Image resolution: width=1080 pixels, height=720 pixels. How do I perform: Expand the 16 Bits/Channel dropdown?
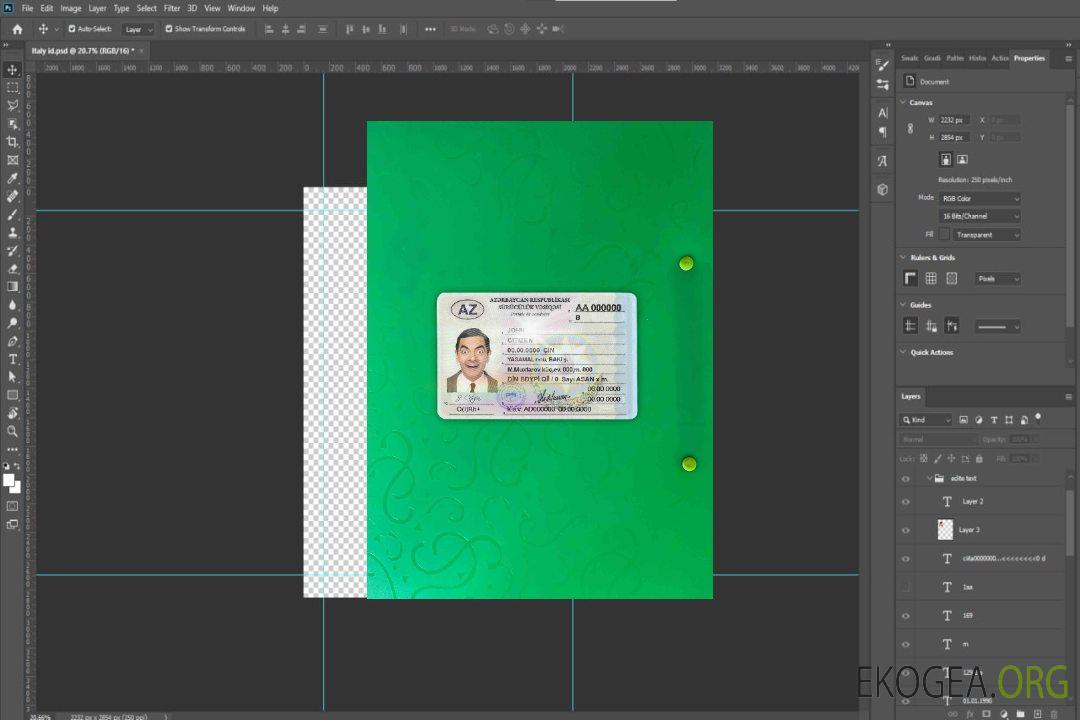tap(980, 216)
